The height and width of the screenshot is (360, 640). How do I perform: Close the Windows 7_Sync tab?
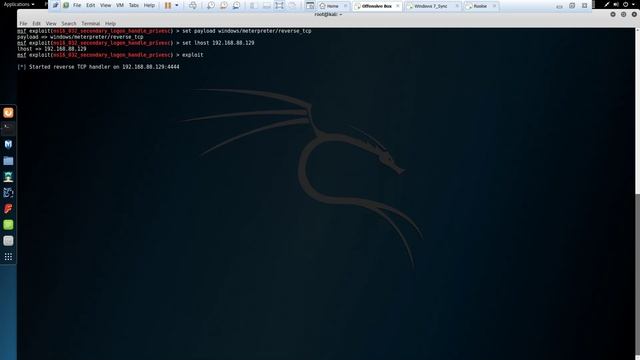[457, 6]
